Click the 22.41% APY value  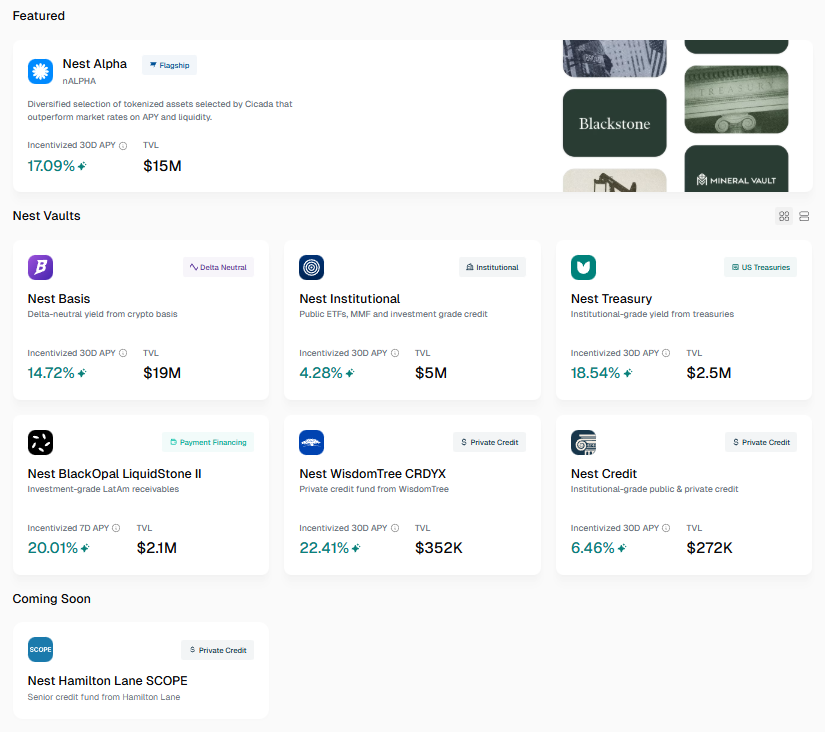click(324, 548)
